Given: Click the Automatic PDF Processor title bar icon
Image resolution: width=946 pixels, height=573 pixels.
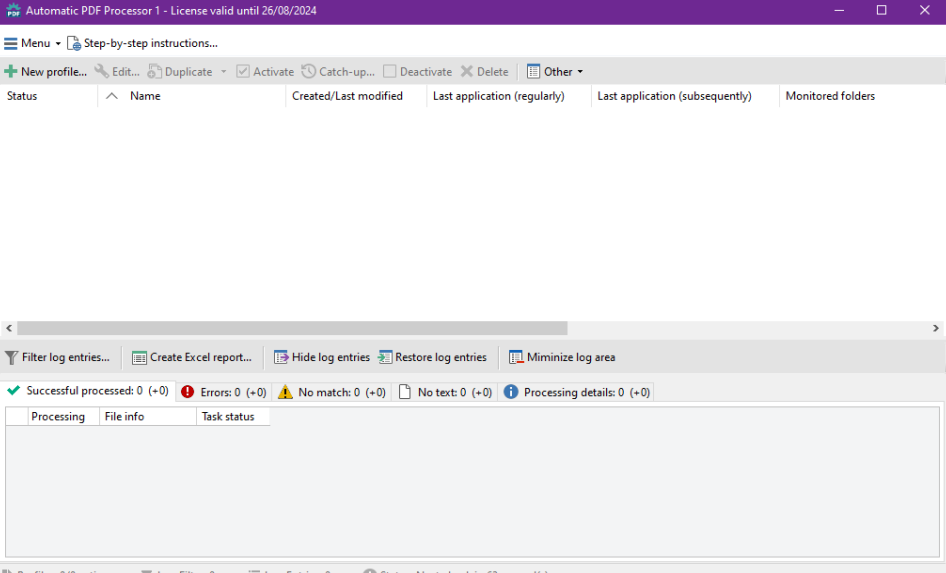Looking at the screenshot, I should (13, 11).
